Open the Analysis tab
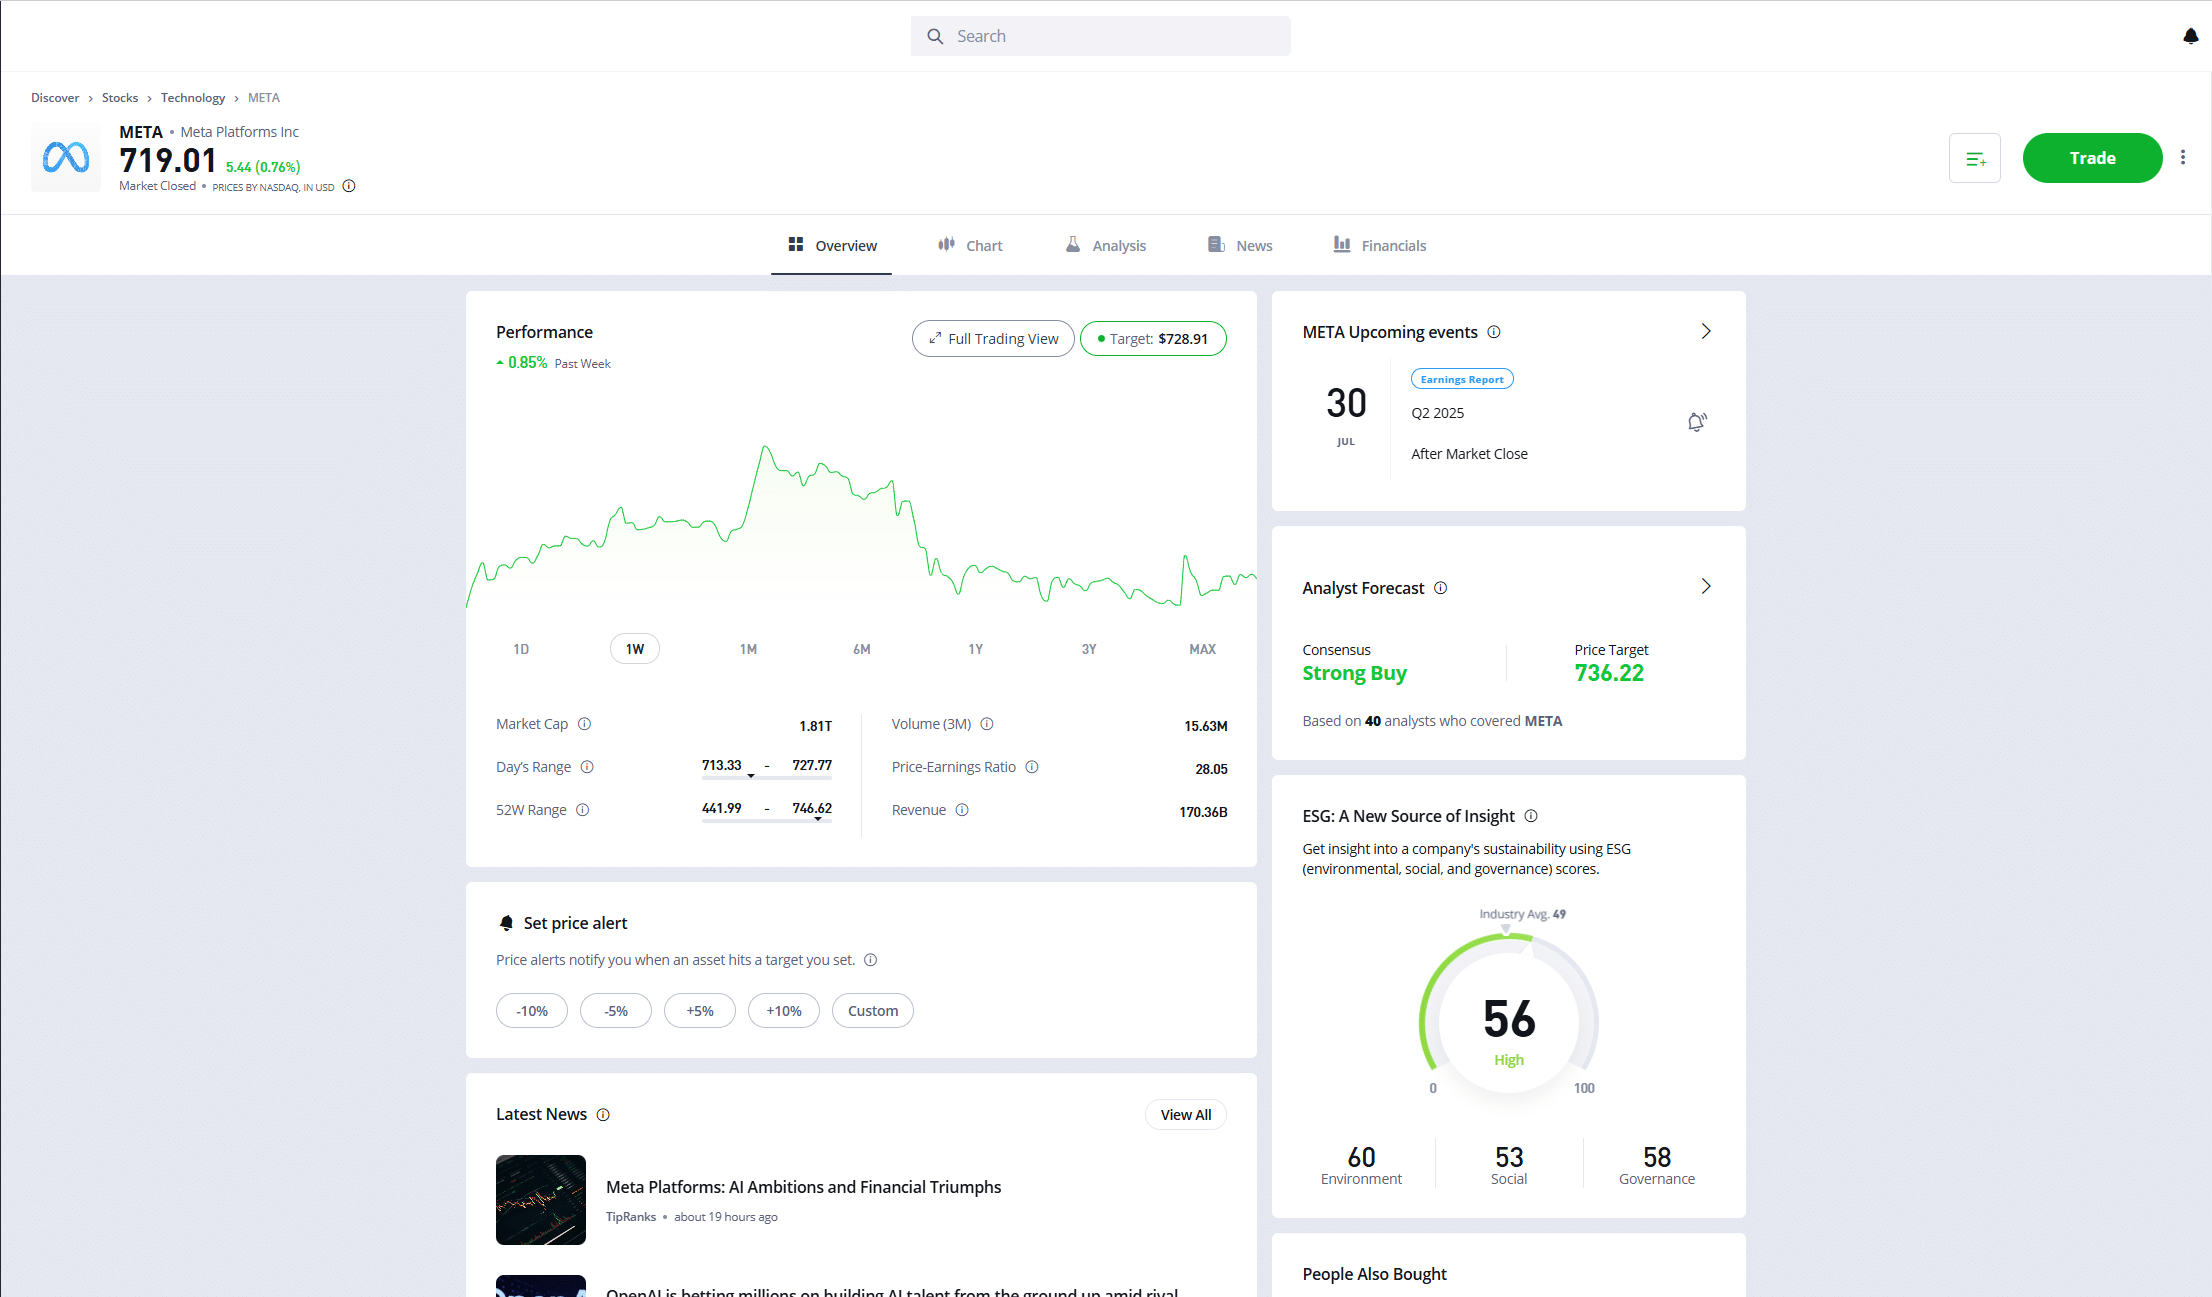Screen dimensions: 2212x1297 point(1105,246)
